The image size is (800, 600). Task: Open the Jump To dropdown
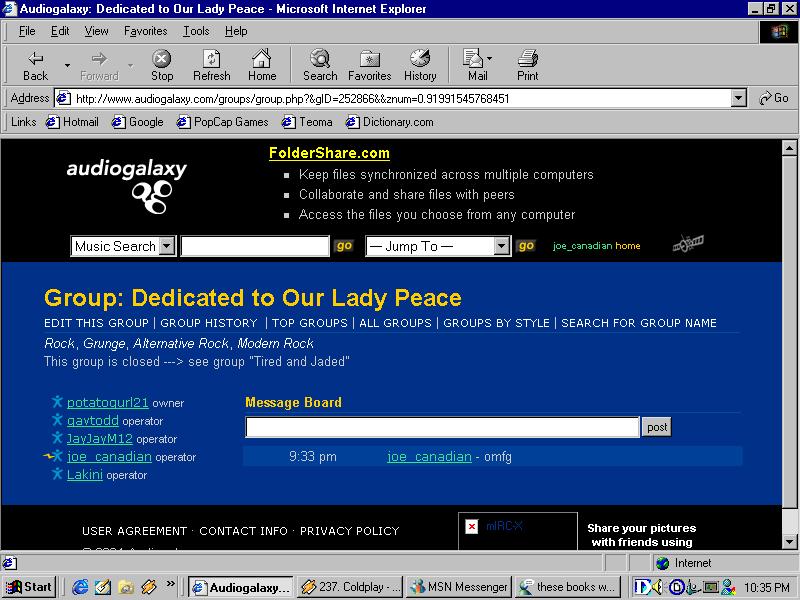pyautogui.click(x=502, y=246)
